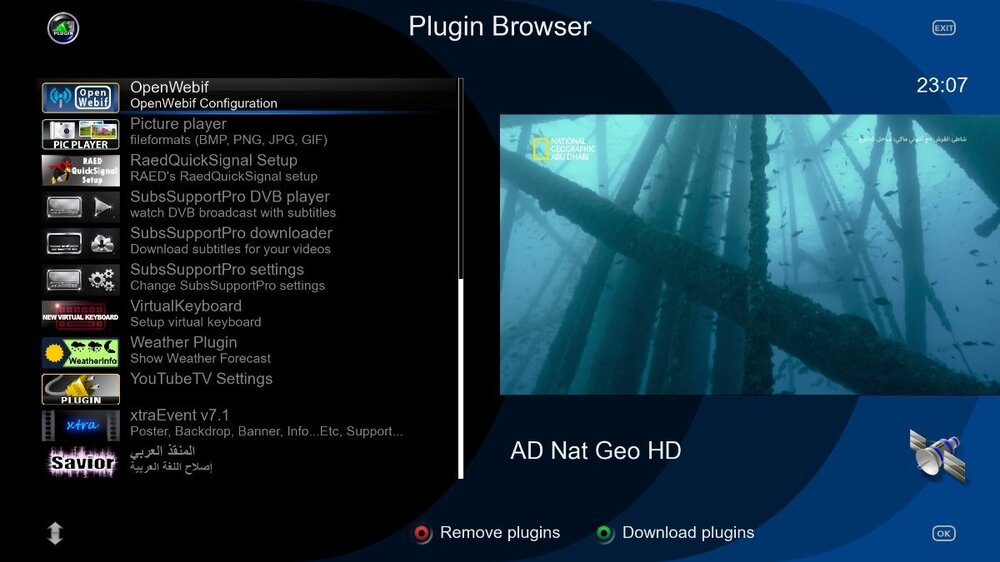Click the plugin list scrollbar

460,278
